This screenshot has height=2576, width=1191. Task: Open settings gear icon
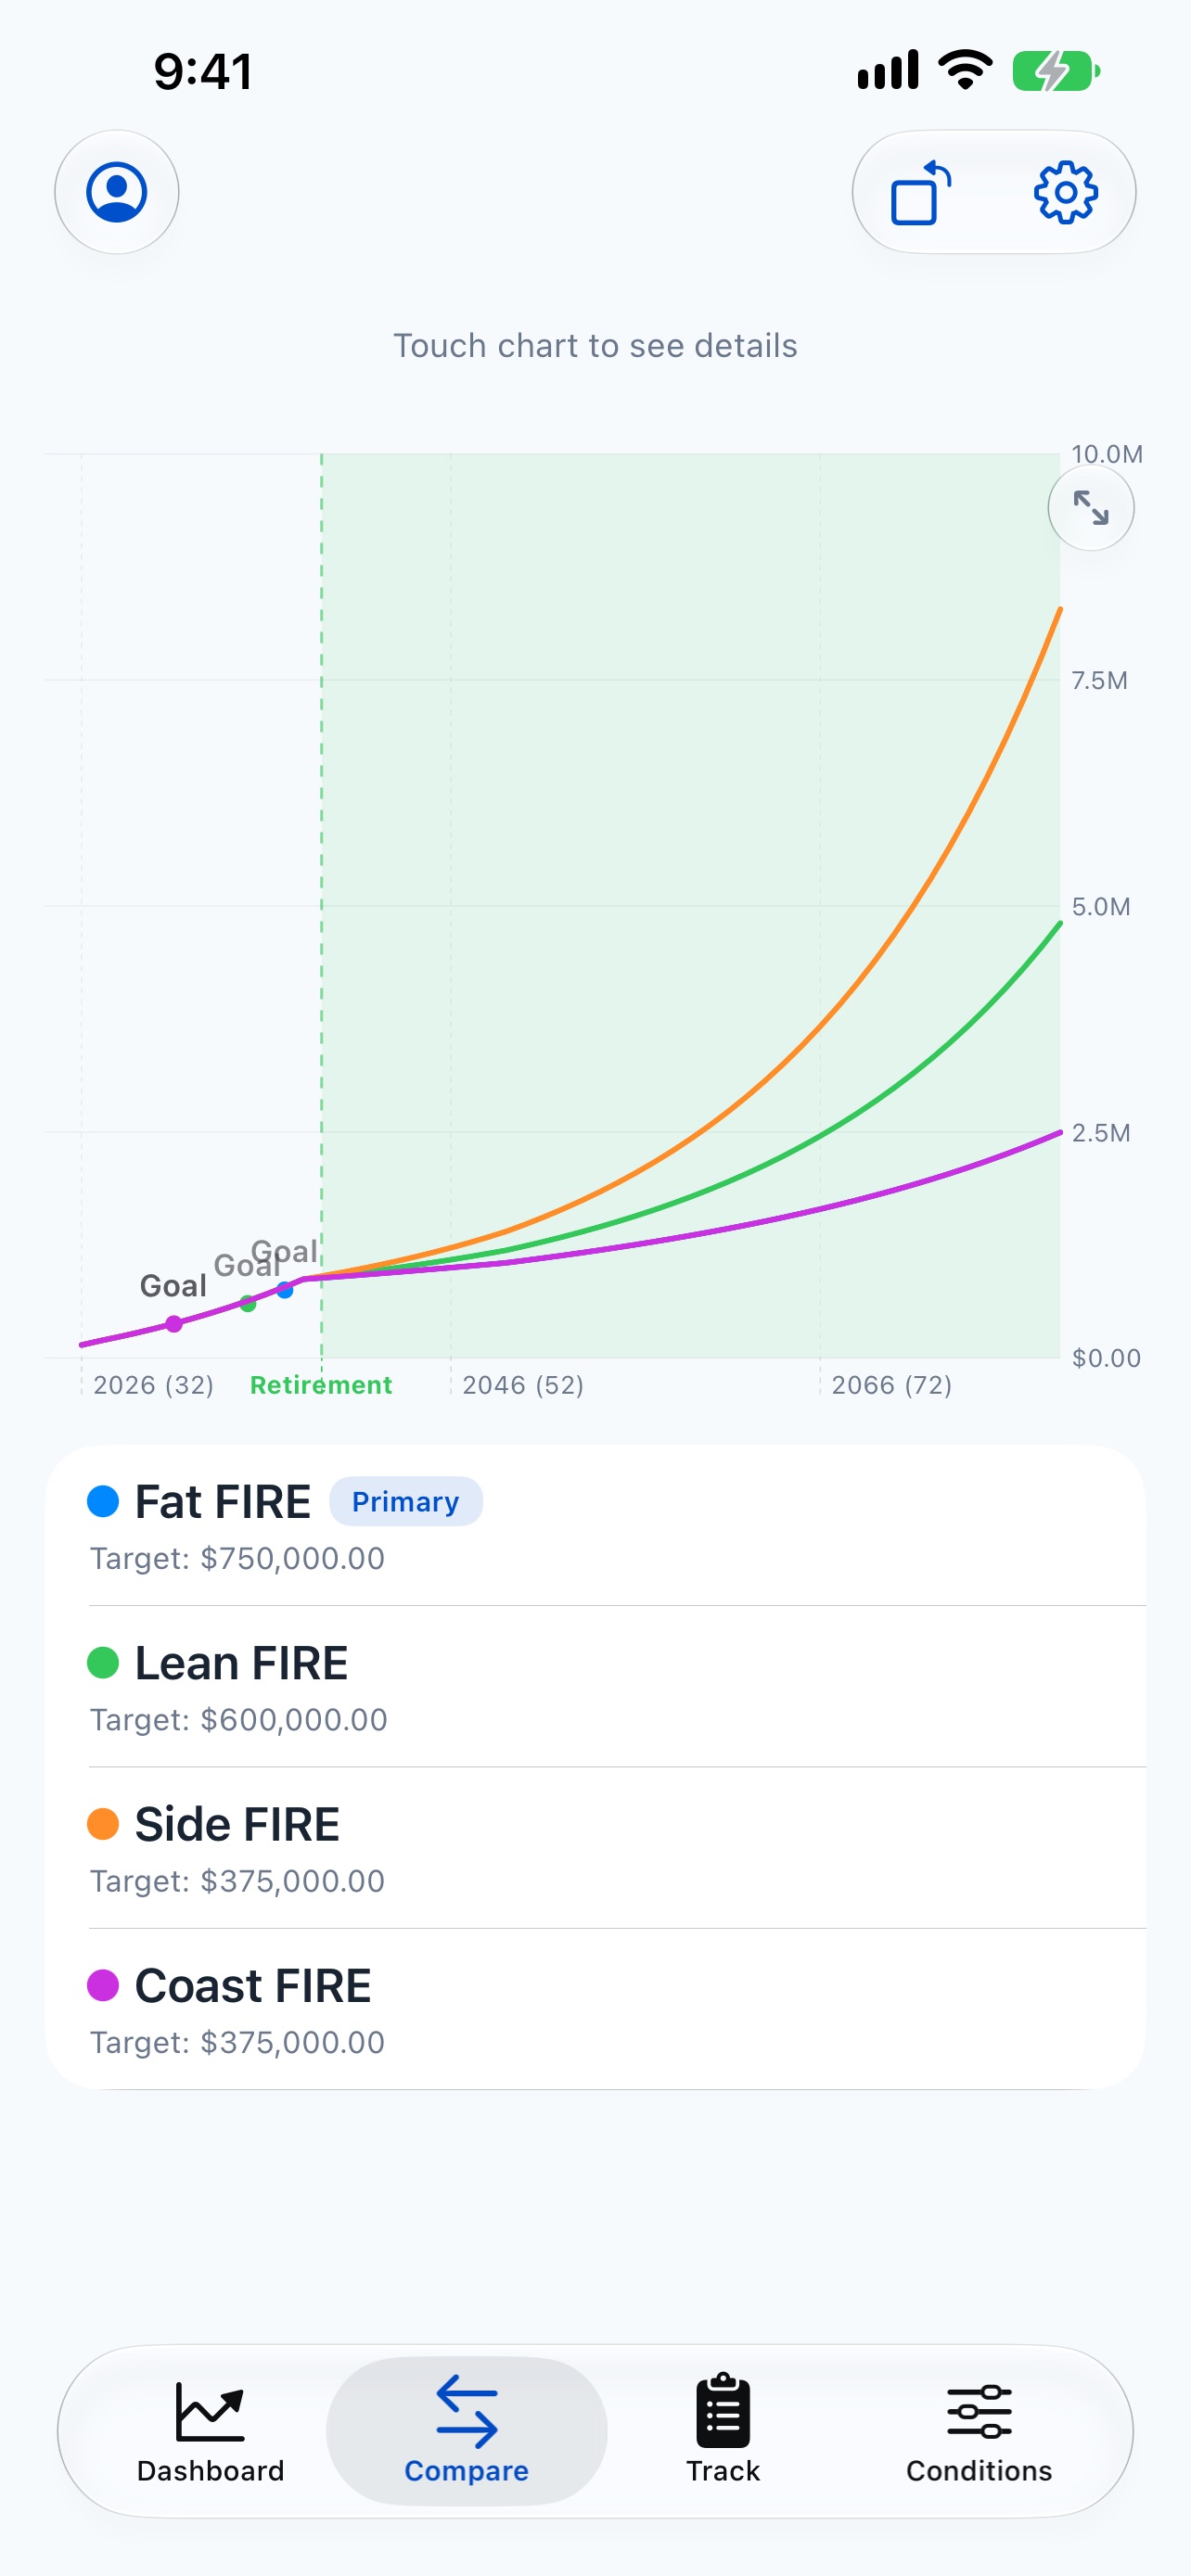coord(1065,192)
